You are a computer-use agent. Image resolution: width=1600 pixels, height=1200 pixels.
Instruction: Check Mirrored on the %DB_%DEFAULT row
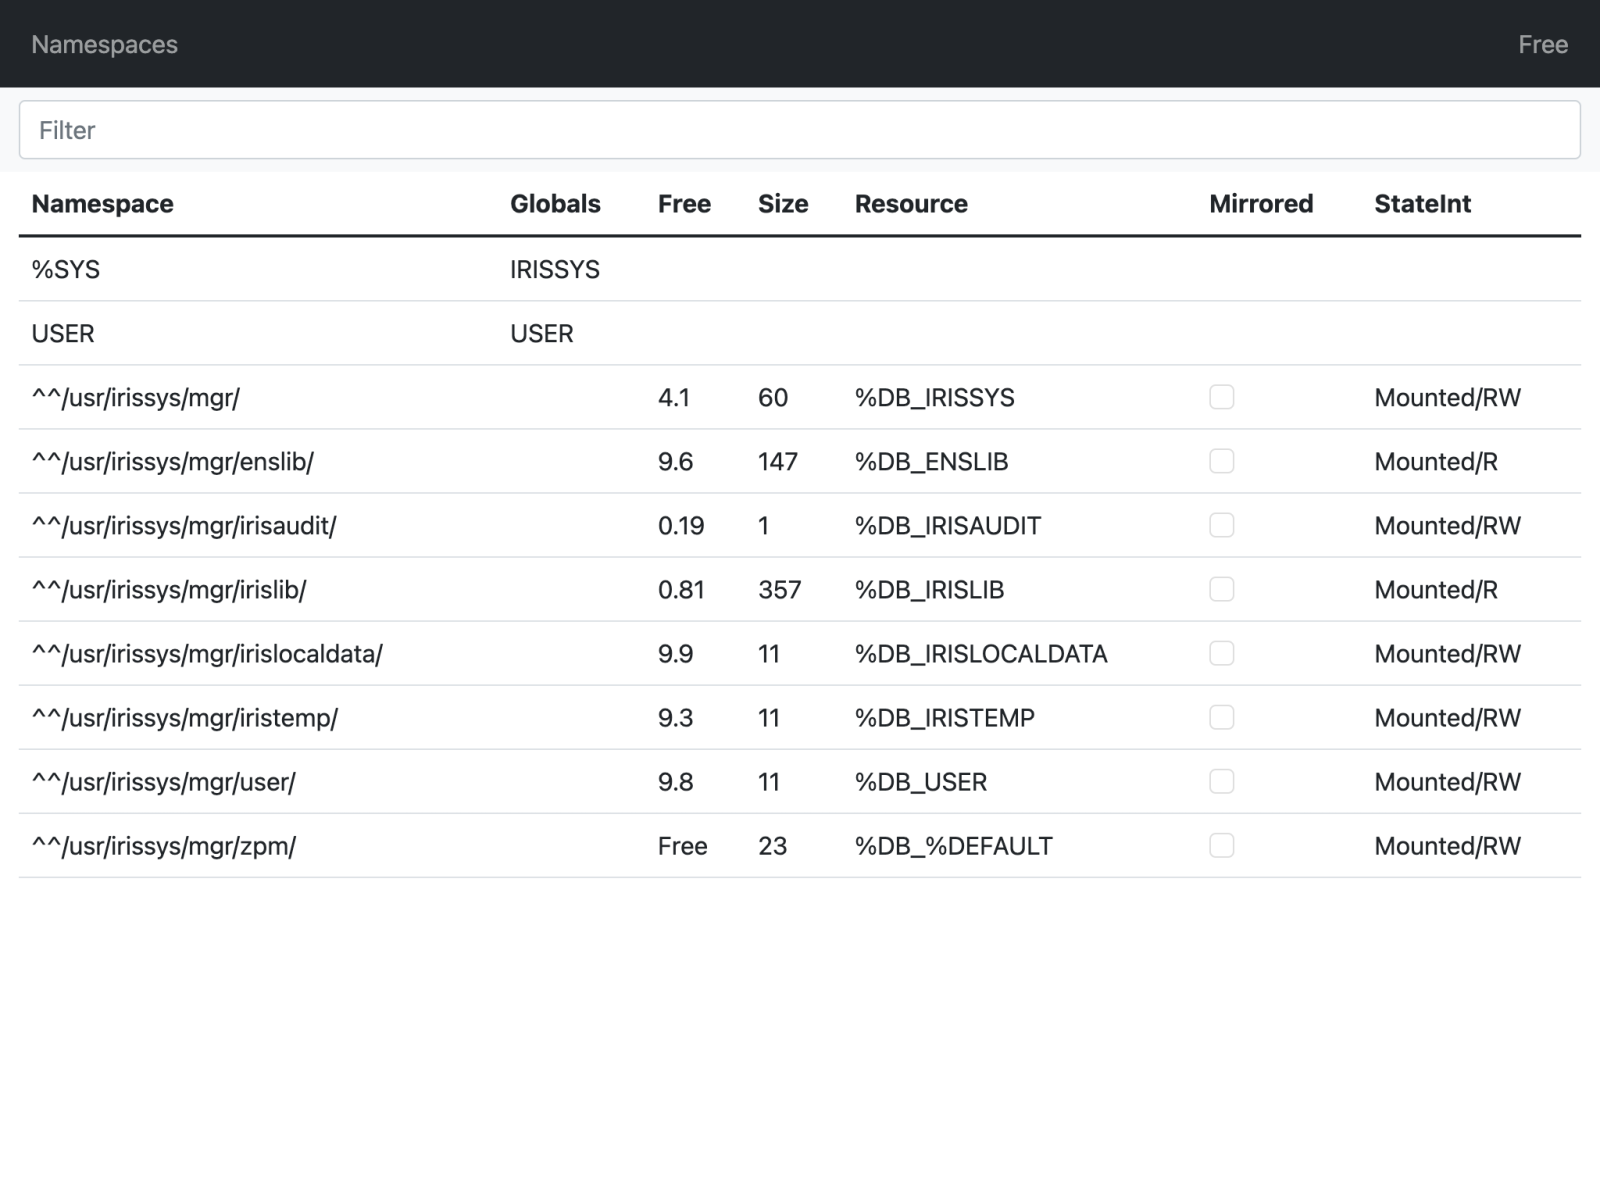(x=1221, y=846)
